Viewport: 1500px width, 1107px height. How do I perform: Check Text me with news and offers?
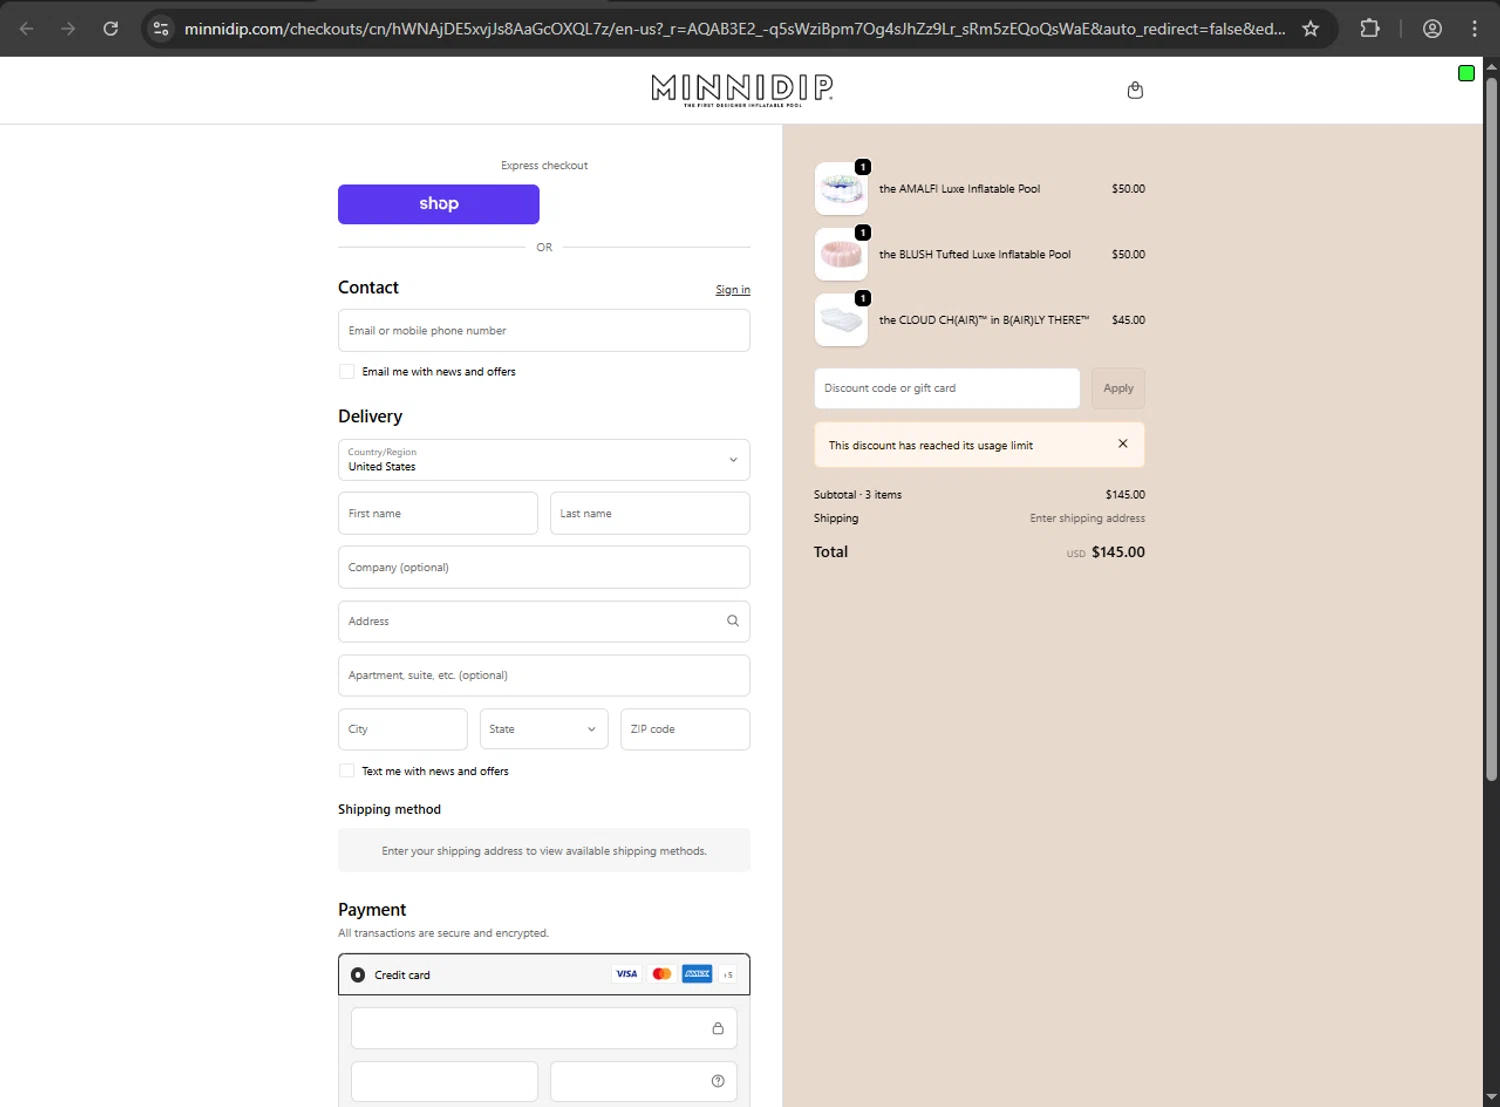tap(347, 771)
